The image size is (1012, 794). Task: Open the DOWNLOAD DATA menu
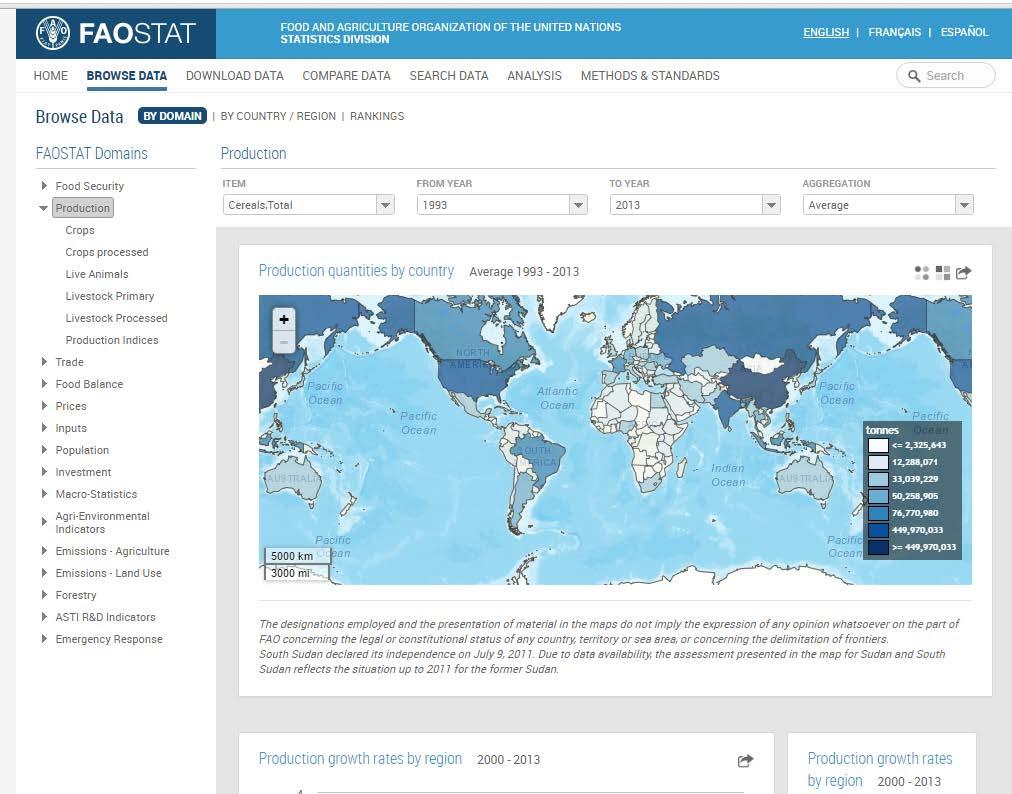[235, 76]
